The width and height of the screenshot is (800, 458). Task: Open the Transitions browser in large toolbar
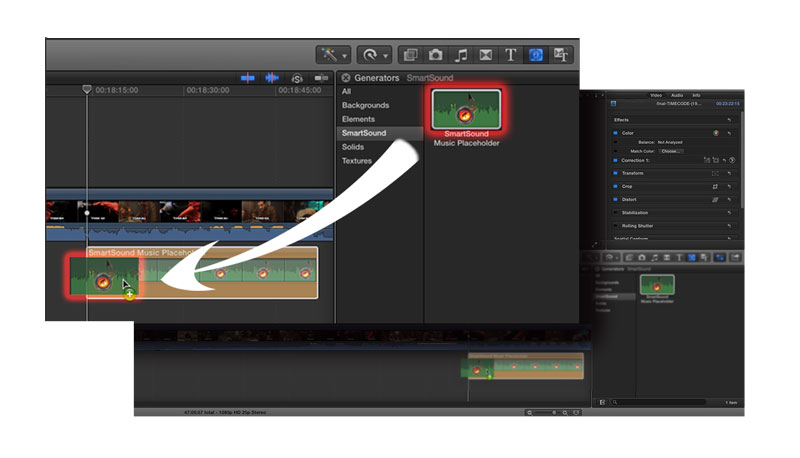pos(485,55)
